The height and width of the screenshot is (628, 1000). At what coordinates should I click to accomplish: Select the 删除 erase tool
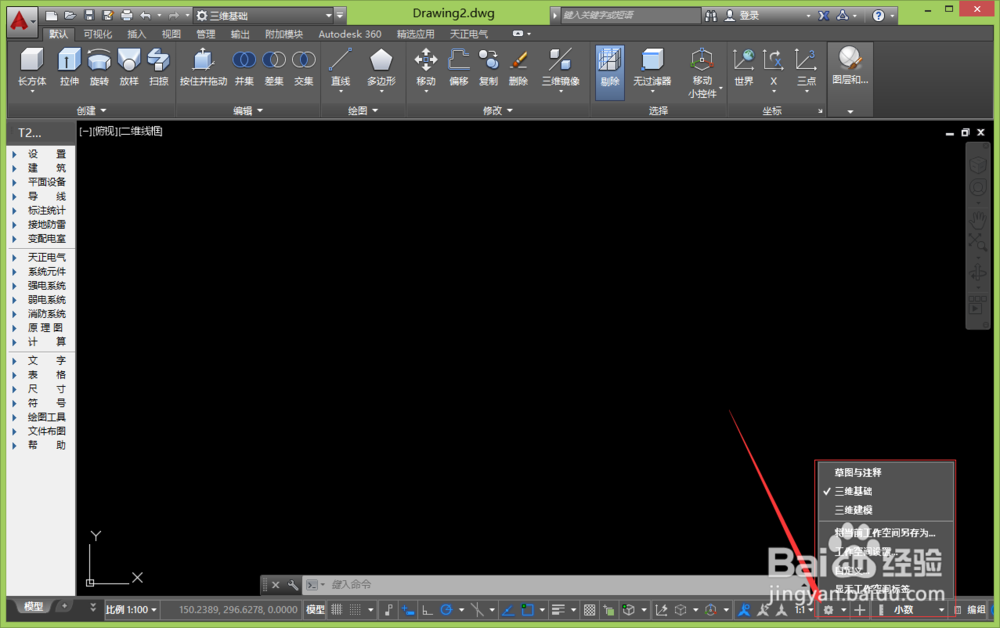pyautogui.click(x=518, y=68)
